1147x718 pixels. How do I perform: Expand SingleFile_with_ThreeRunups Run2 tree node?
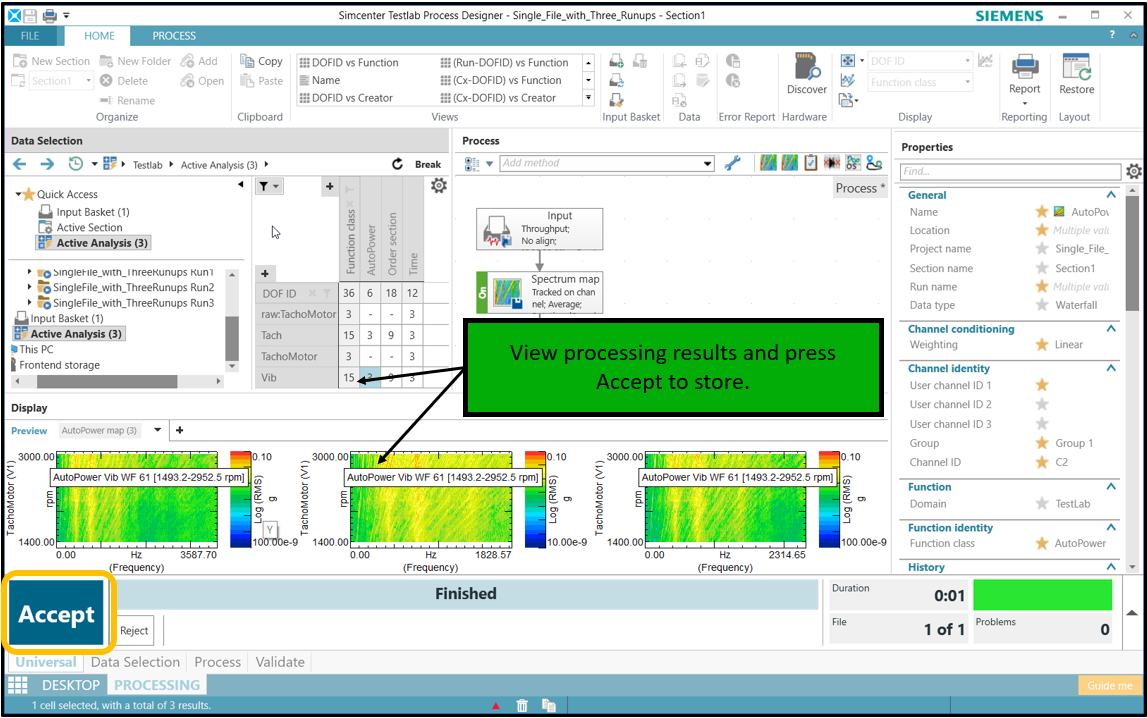pyautogui.click(x=30, y=288)
